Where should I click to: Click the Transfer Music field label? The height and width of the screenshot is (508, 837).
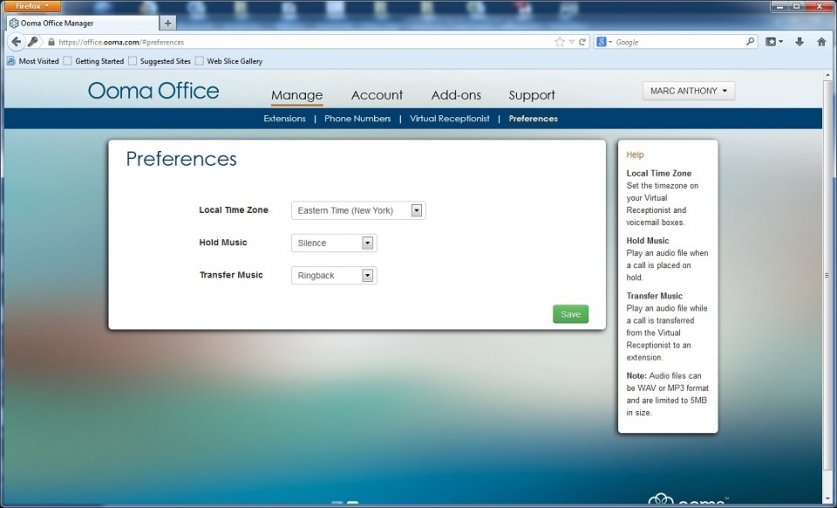coord(231,275)
